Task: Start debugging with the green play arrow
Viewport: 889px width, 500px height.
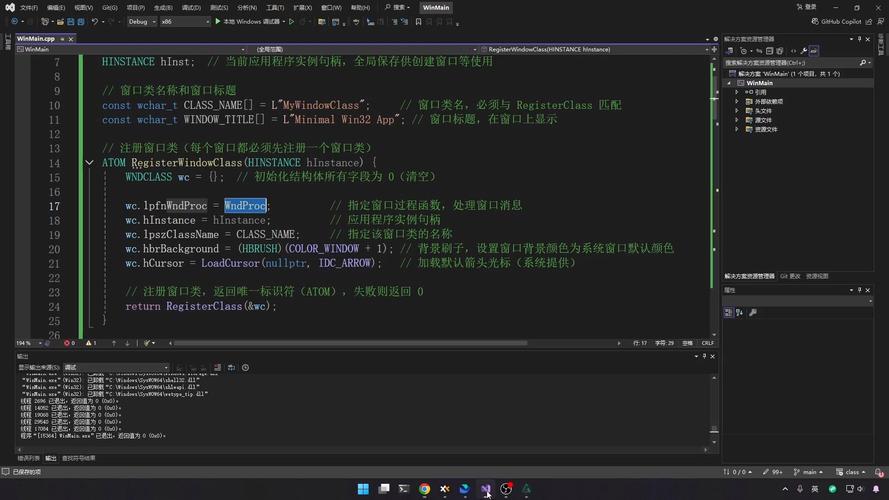Action: coord(218,22)
